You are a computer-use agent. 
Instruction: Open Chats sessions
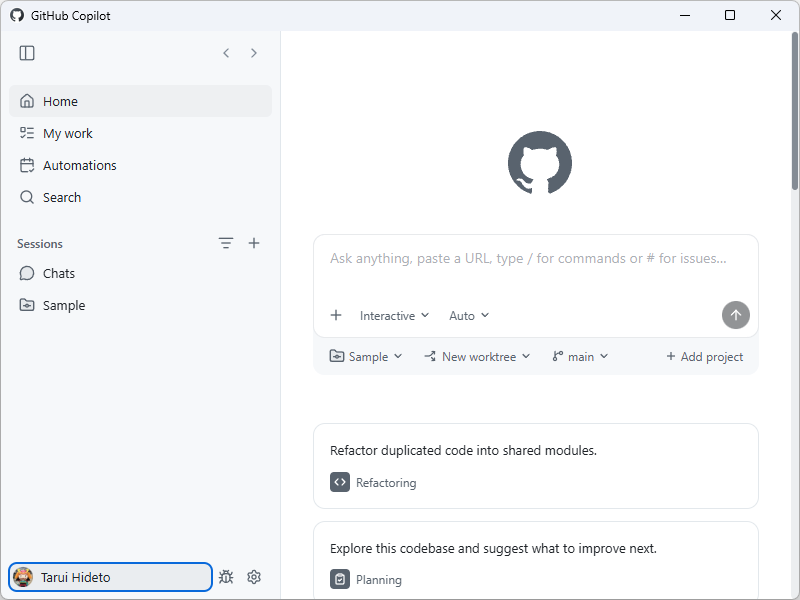(x=140, y=273)
